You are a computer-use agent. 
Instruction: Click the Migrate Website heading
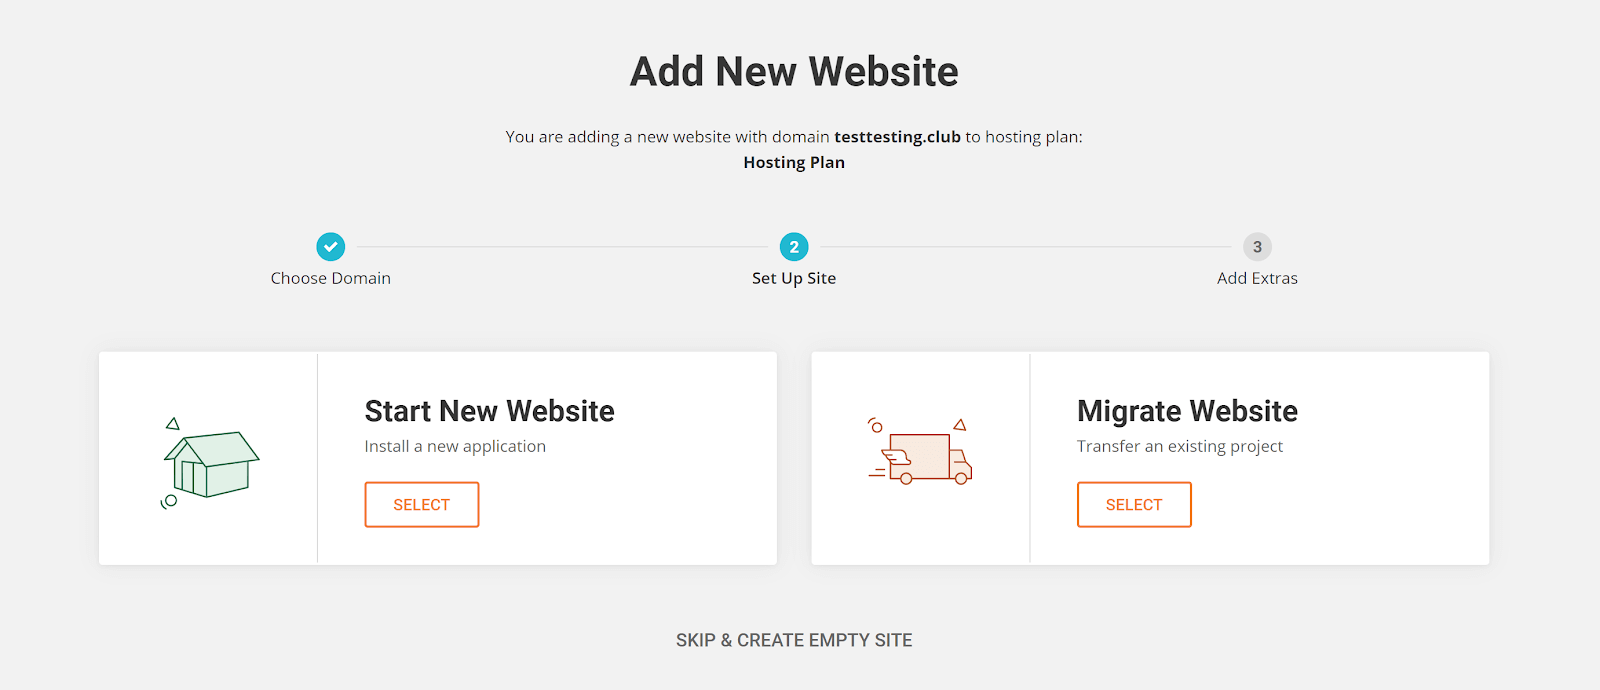1187,411
